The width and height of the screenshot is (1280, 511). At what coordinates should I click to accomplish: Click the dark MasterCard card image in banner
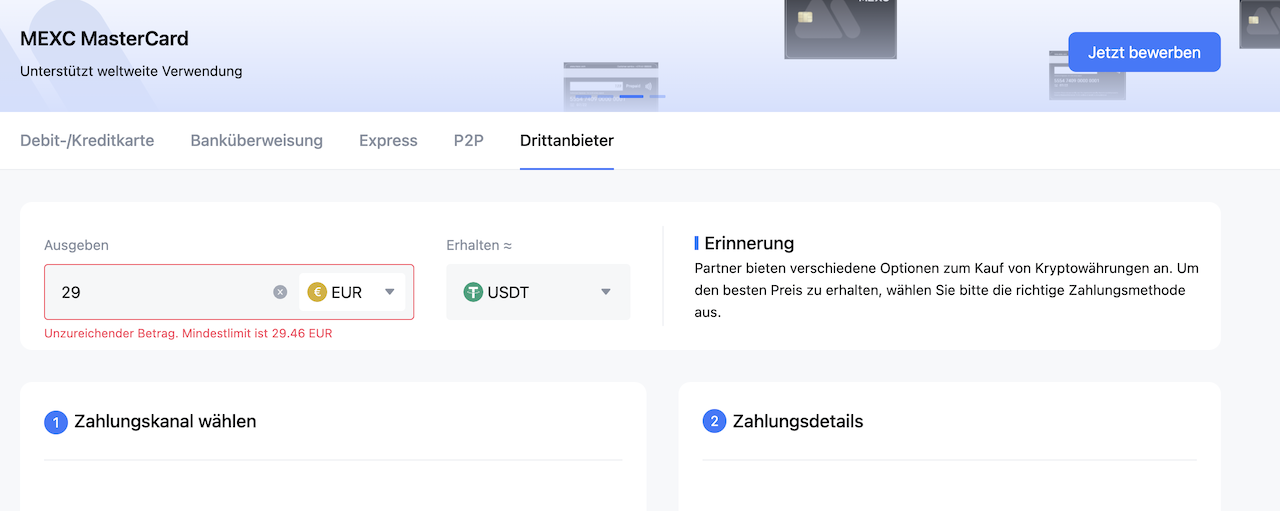(x=842, y=28)
